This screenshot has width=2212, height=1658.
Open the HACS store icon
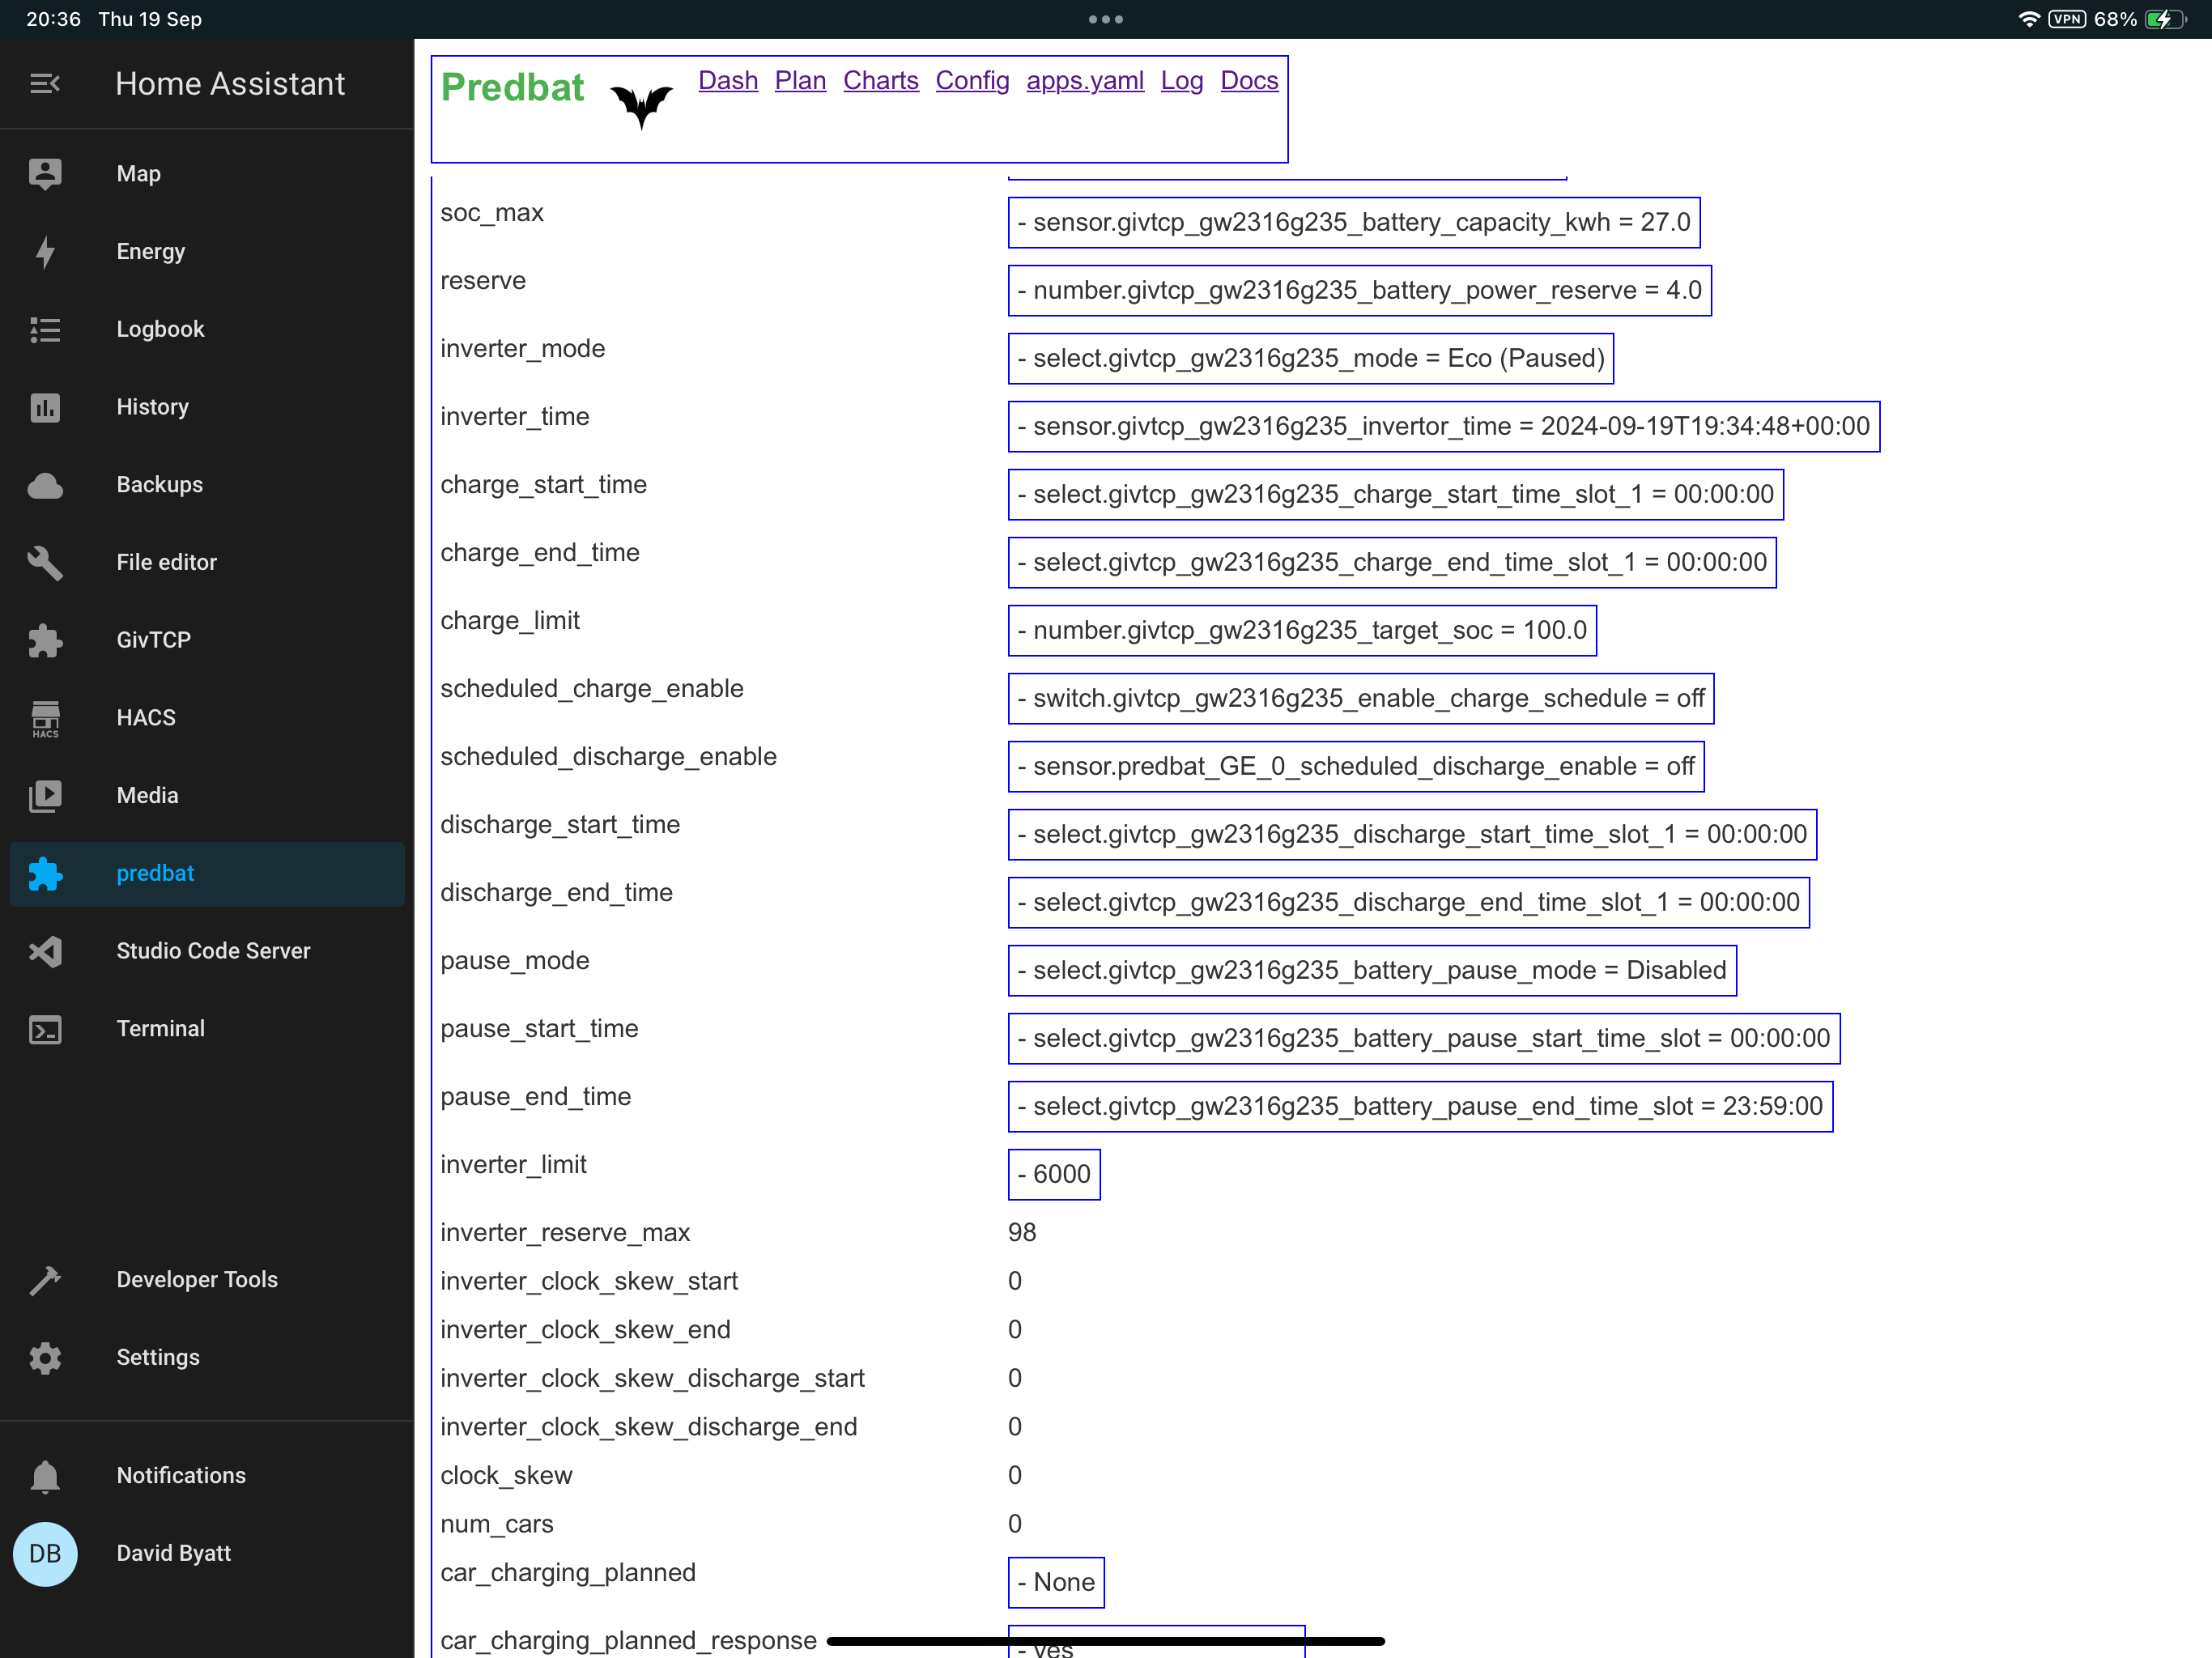pos(45,718)
